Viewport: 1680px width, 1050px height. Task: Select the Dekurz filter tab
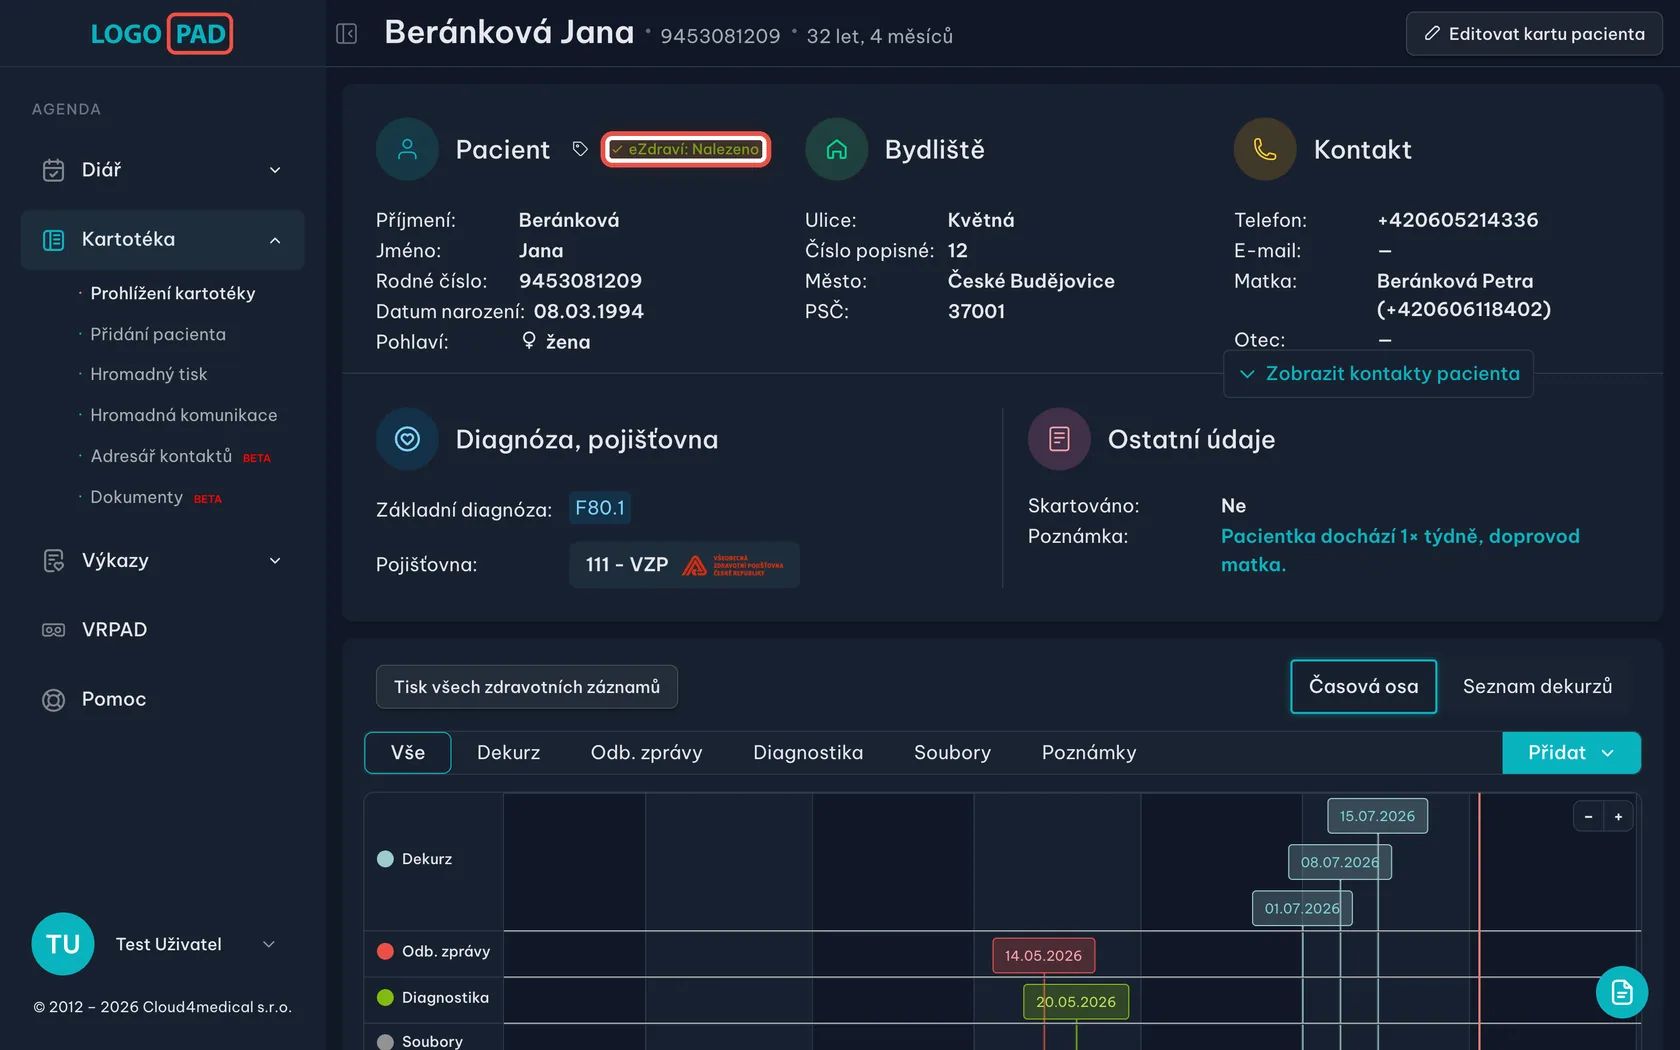tap(508, 753)
